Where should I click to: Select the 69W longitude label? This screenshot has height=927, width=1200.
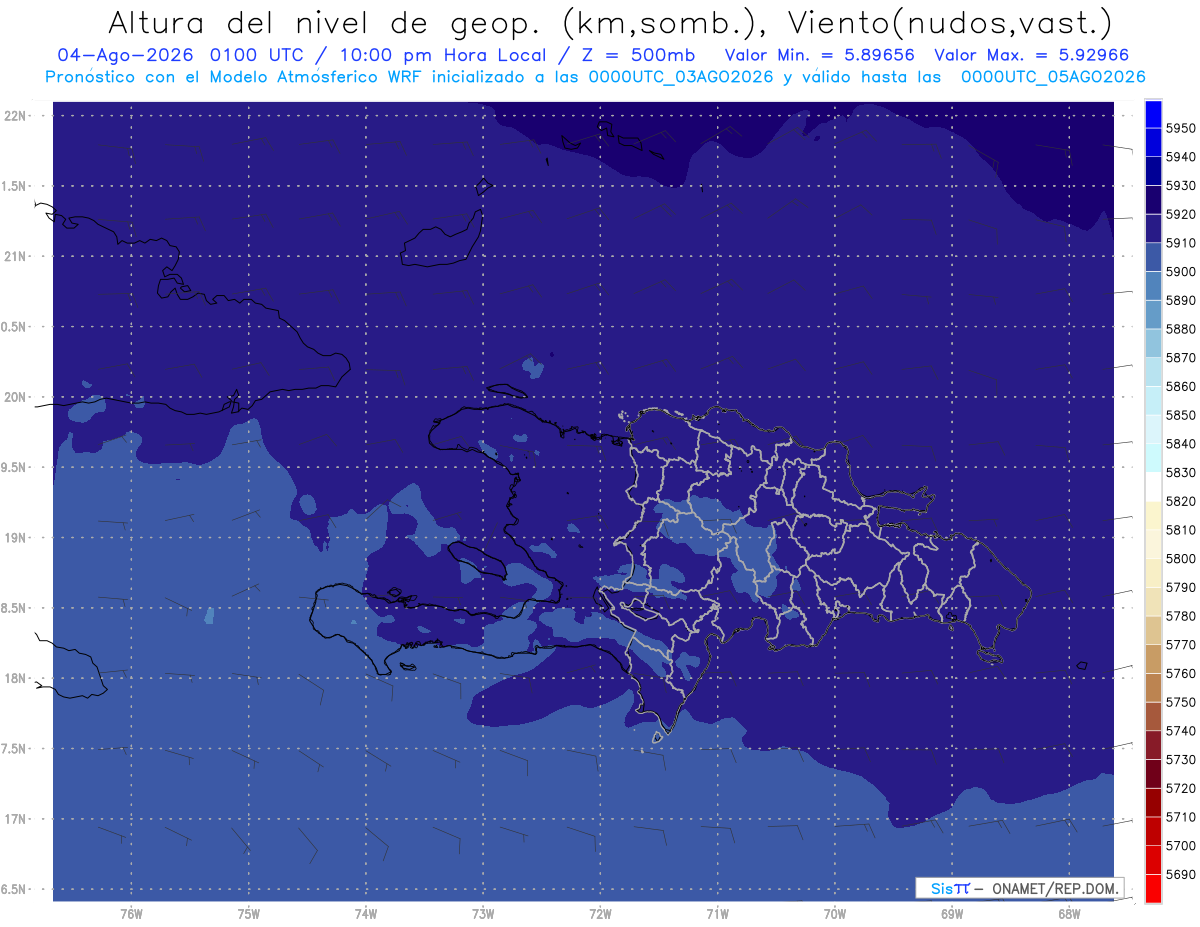tap(952, 914)
